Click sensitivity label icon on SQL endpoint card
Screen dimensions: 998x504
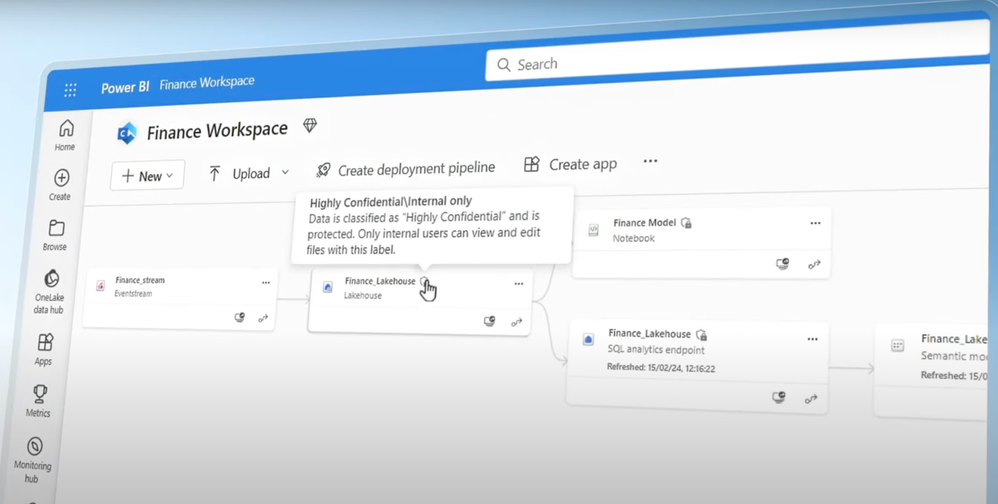[x=701, y=335]
